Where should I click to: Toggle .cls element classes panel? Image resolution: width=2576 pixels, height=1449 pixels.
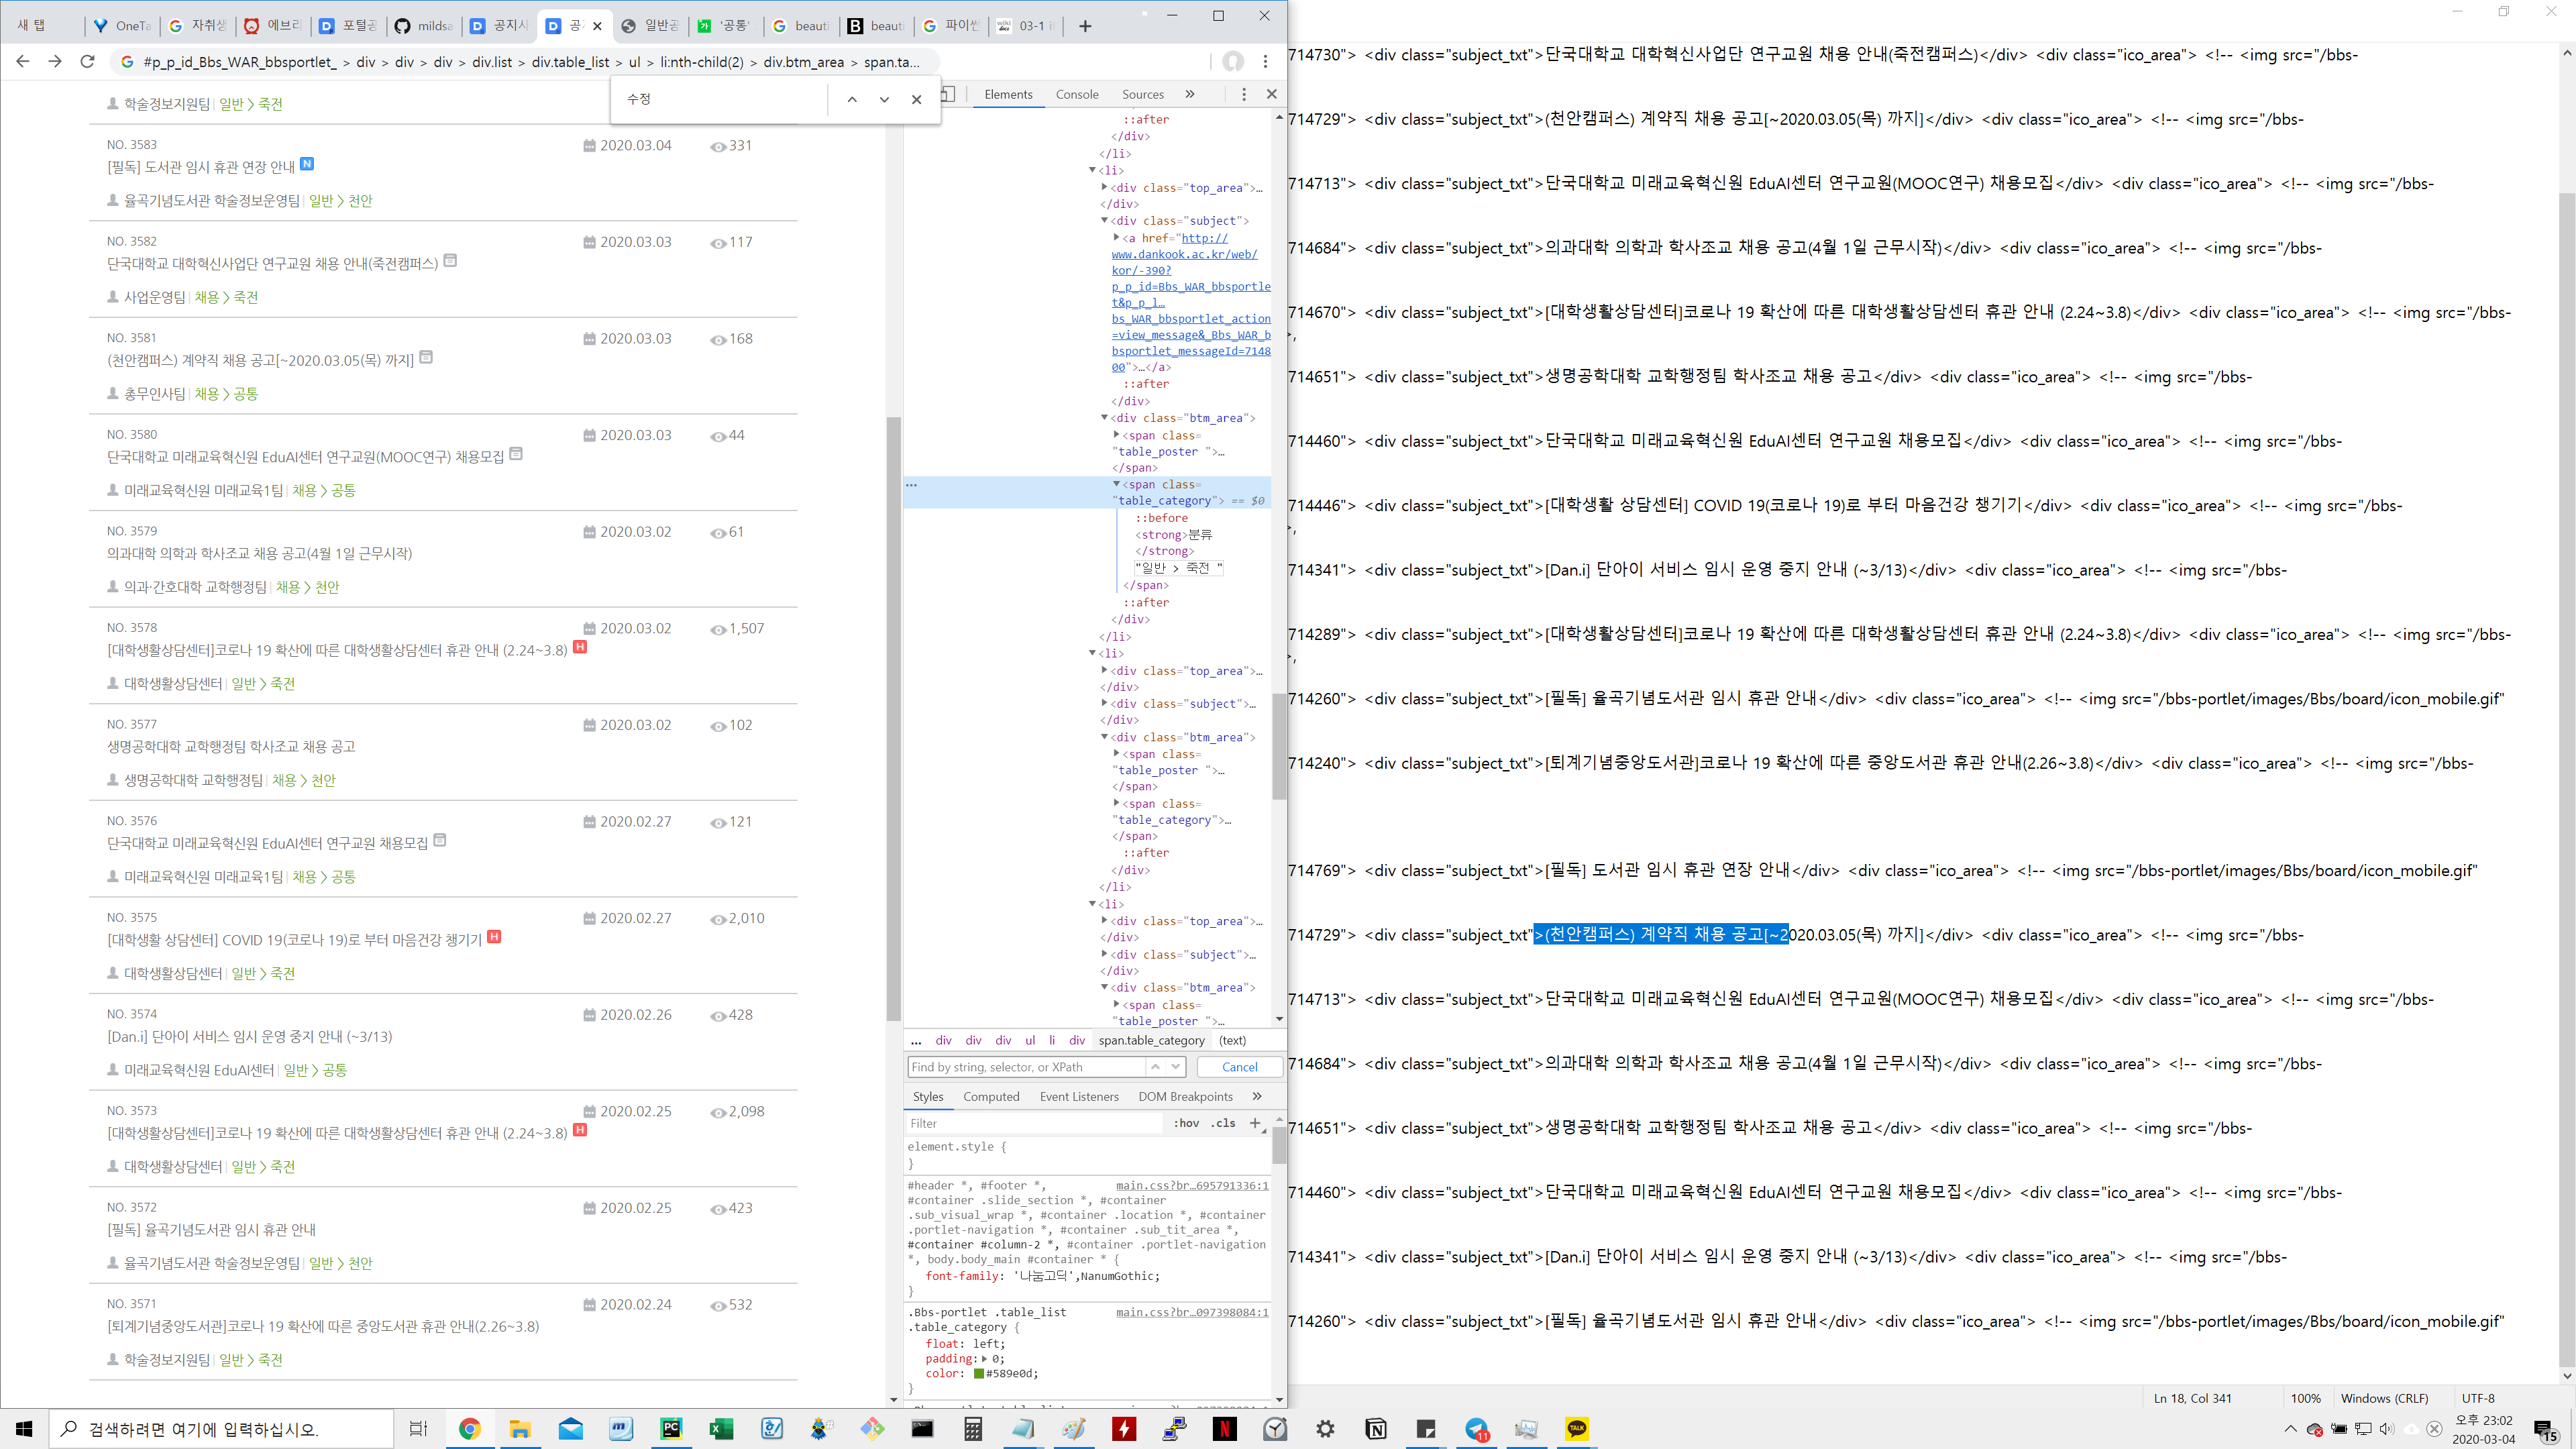[1223, 1123]
